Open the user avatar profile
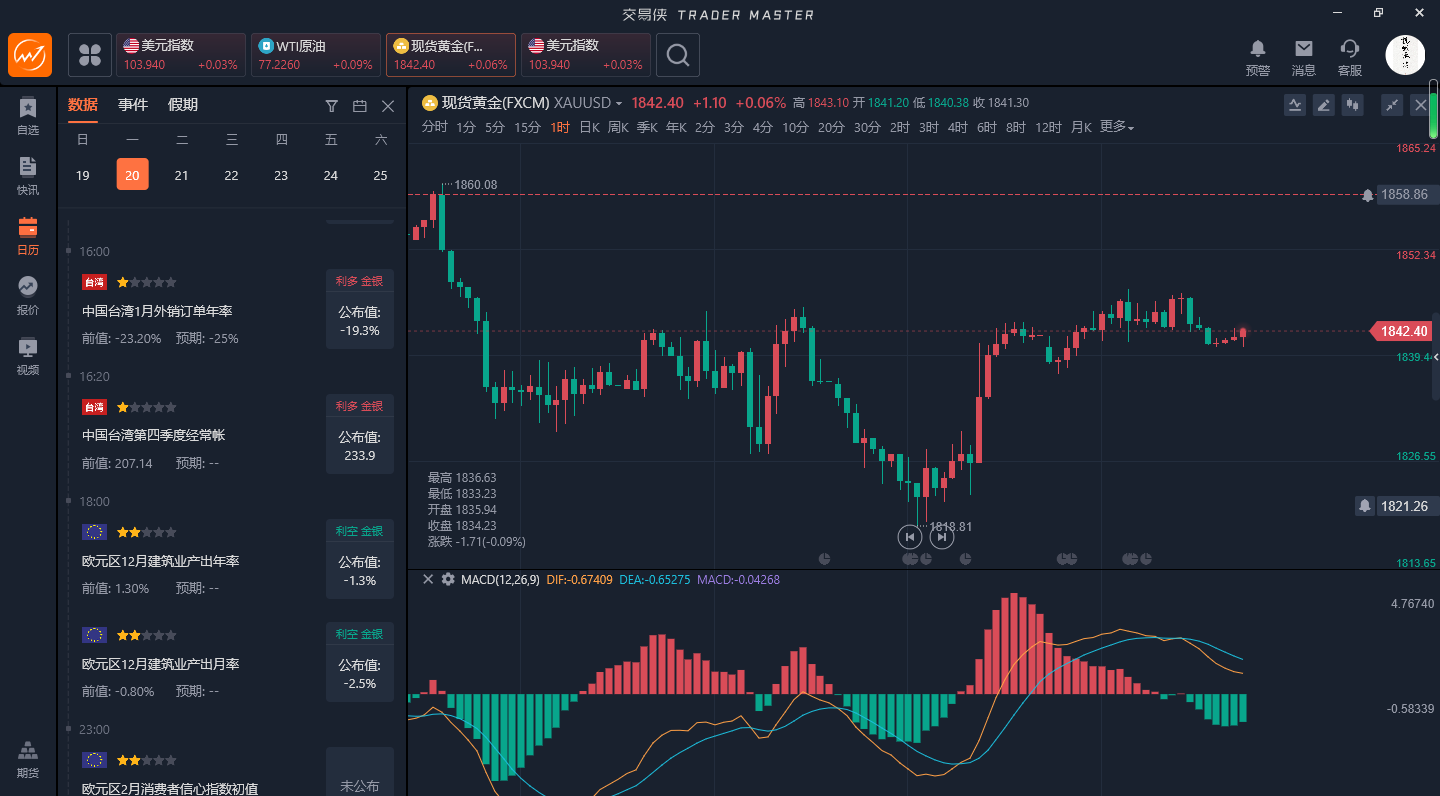Viewport: 1440px width, 796px height. 1405,55
